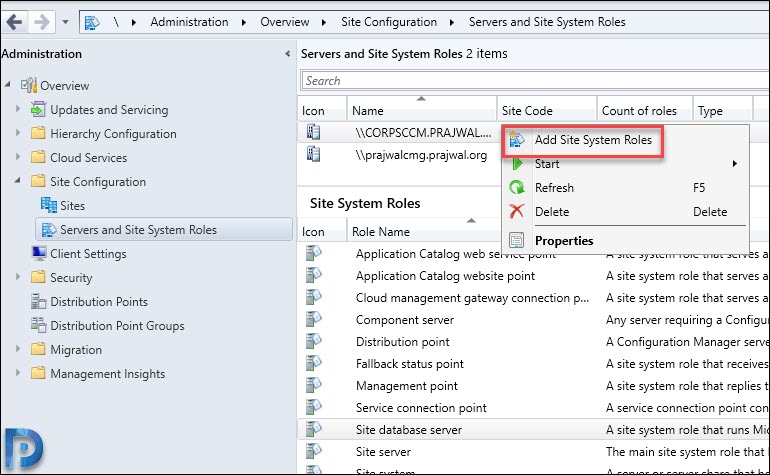
Task: Click the Site Configuration breadcrumb
Action: tap(388, 22)
